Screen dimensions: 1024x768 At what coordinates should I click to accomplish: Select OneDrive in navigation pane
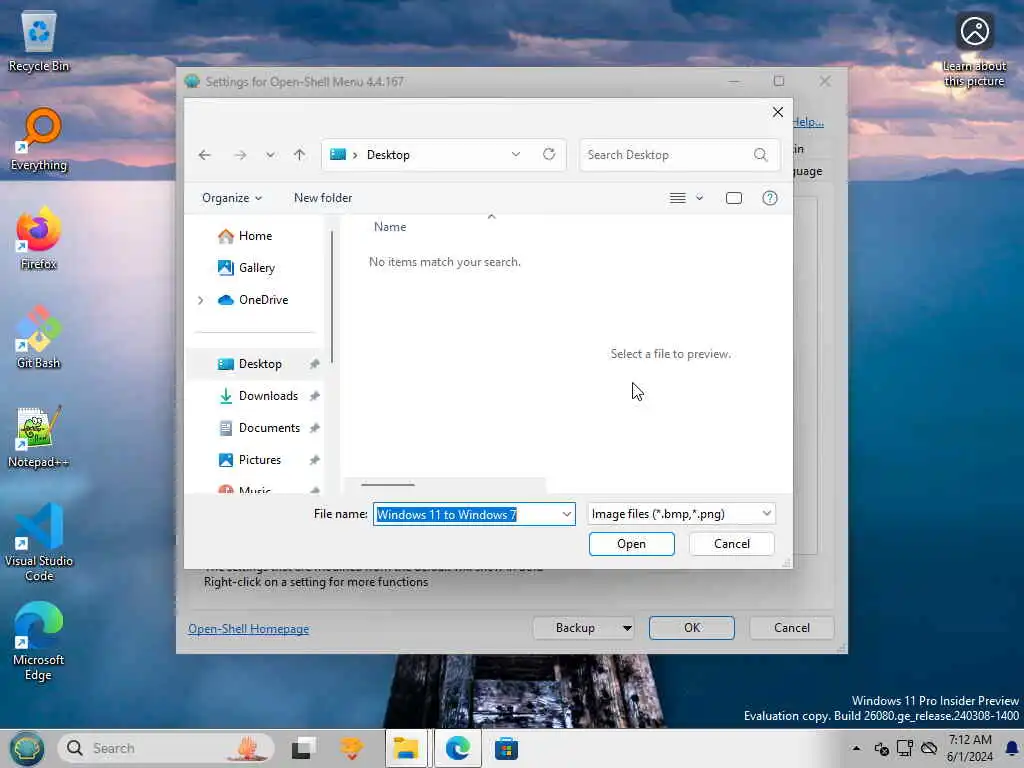263,300
